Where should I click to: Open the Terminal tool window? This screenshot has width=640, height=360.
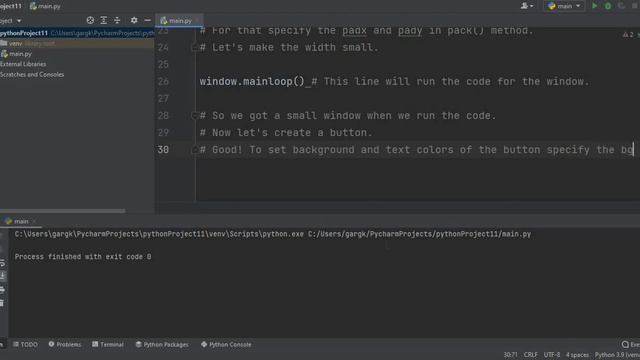(108, 344)
